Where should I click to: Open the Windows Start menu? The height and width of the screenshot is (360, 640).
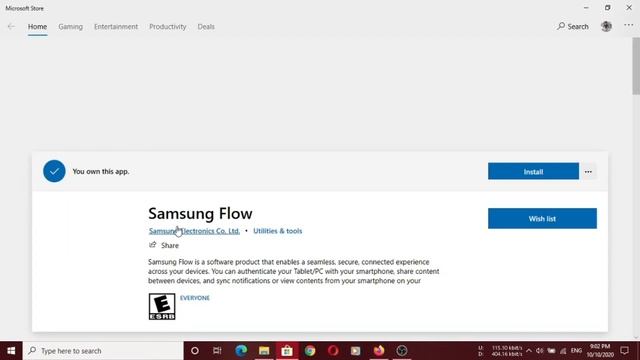tap(11, 351)
